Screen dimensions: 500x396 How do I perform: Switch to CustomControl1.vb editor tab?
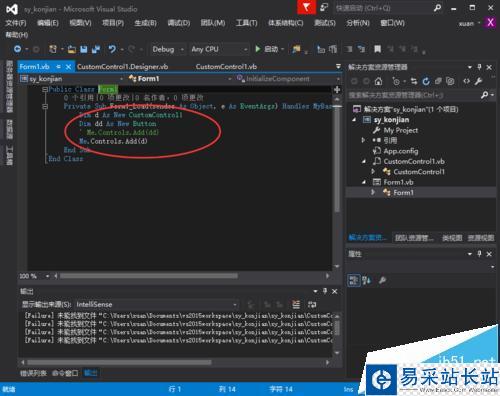[226, 67]
